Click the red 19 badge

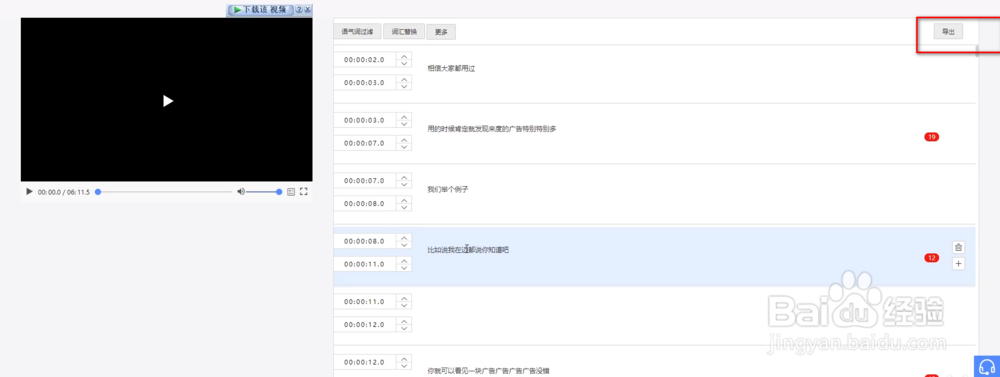pos(931,137)
